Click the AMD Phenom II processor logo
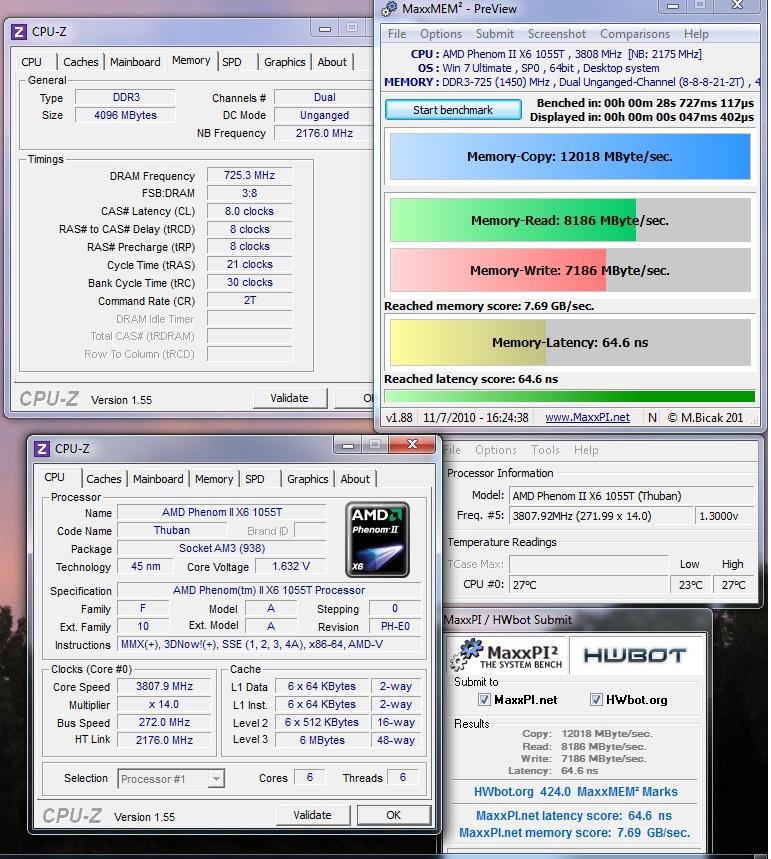 [x=377, y=540]
